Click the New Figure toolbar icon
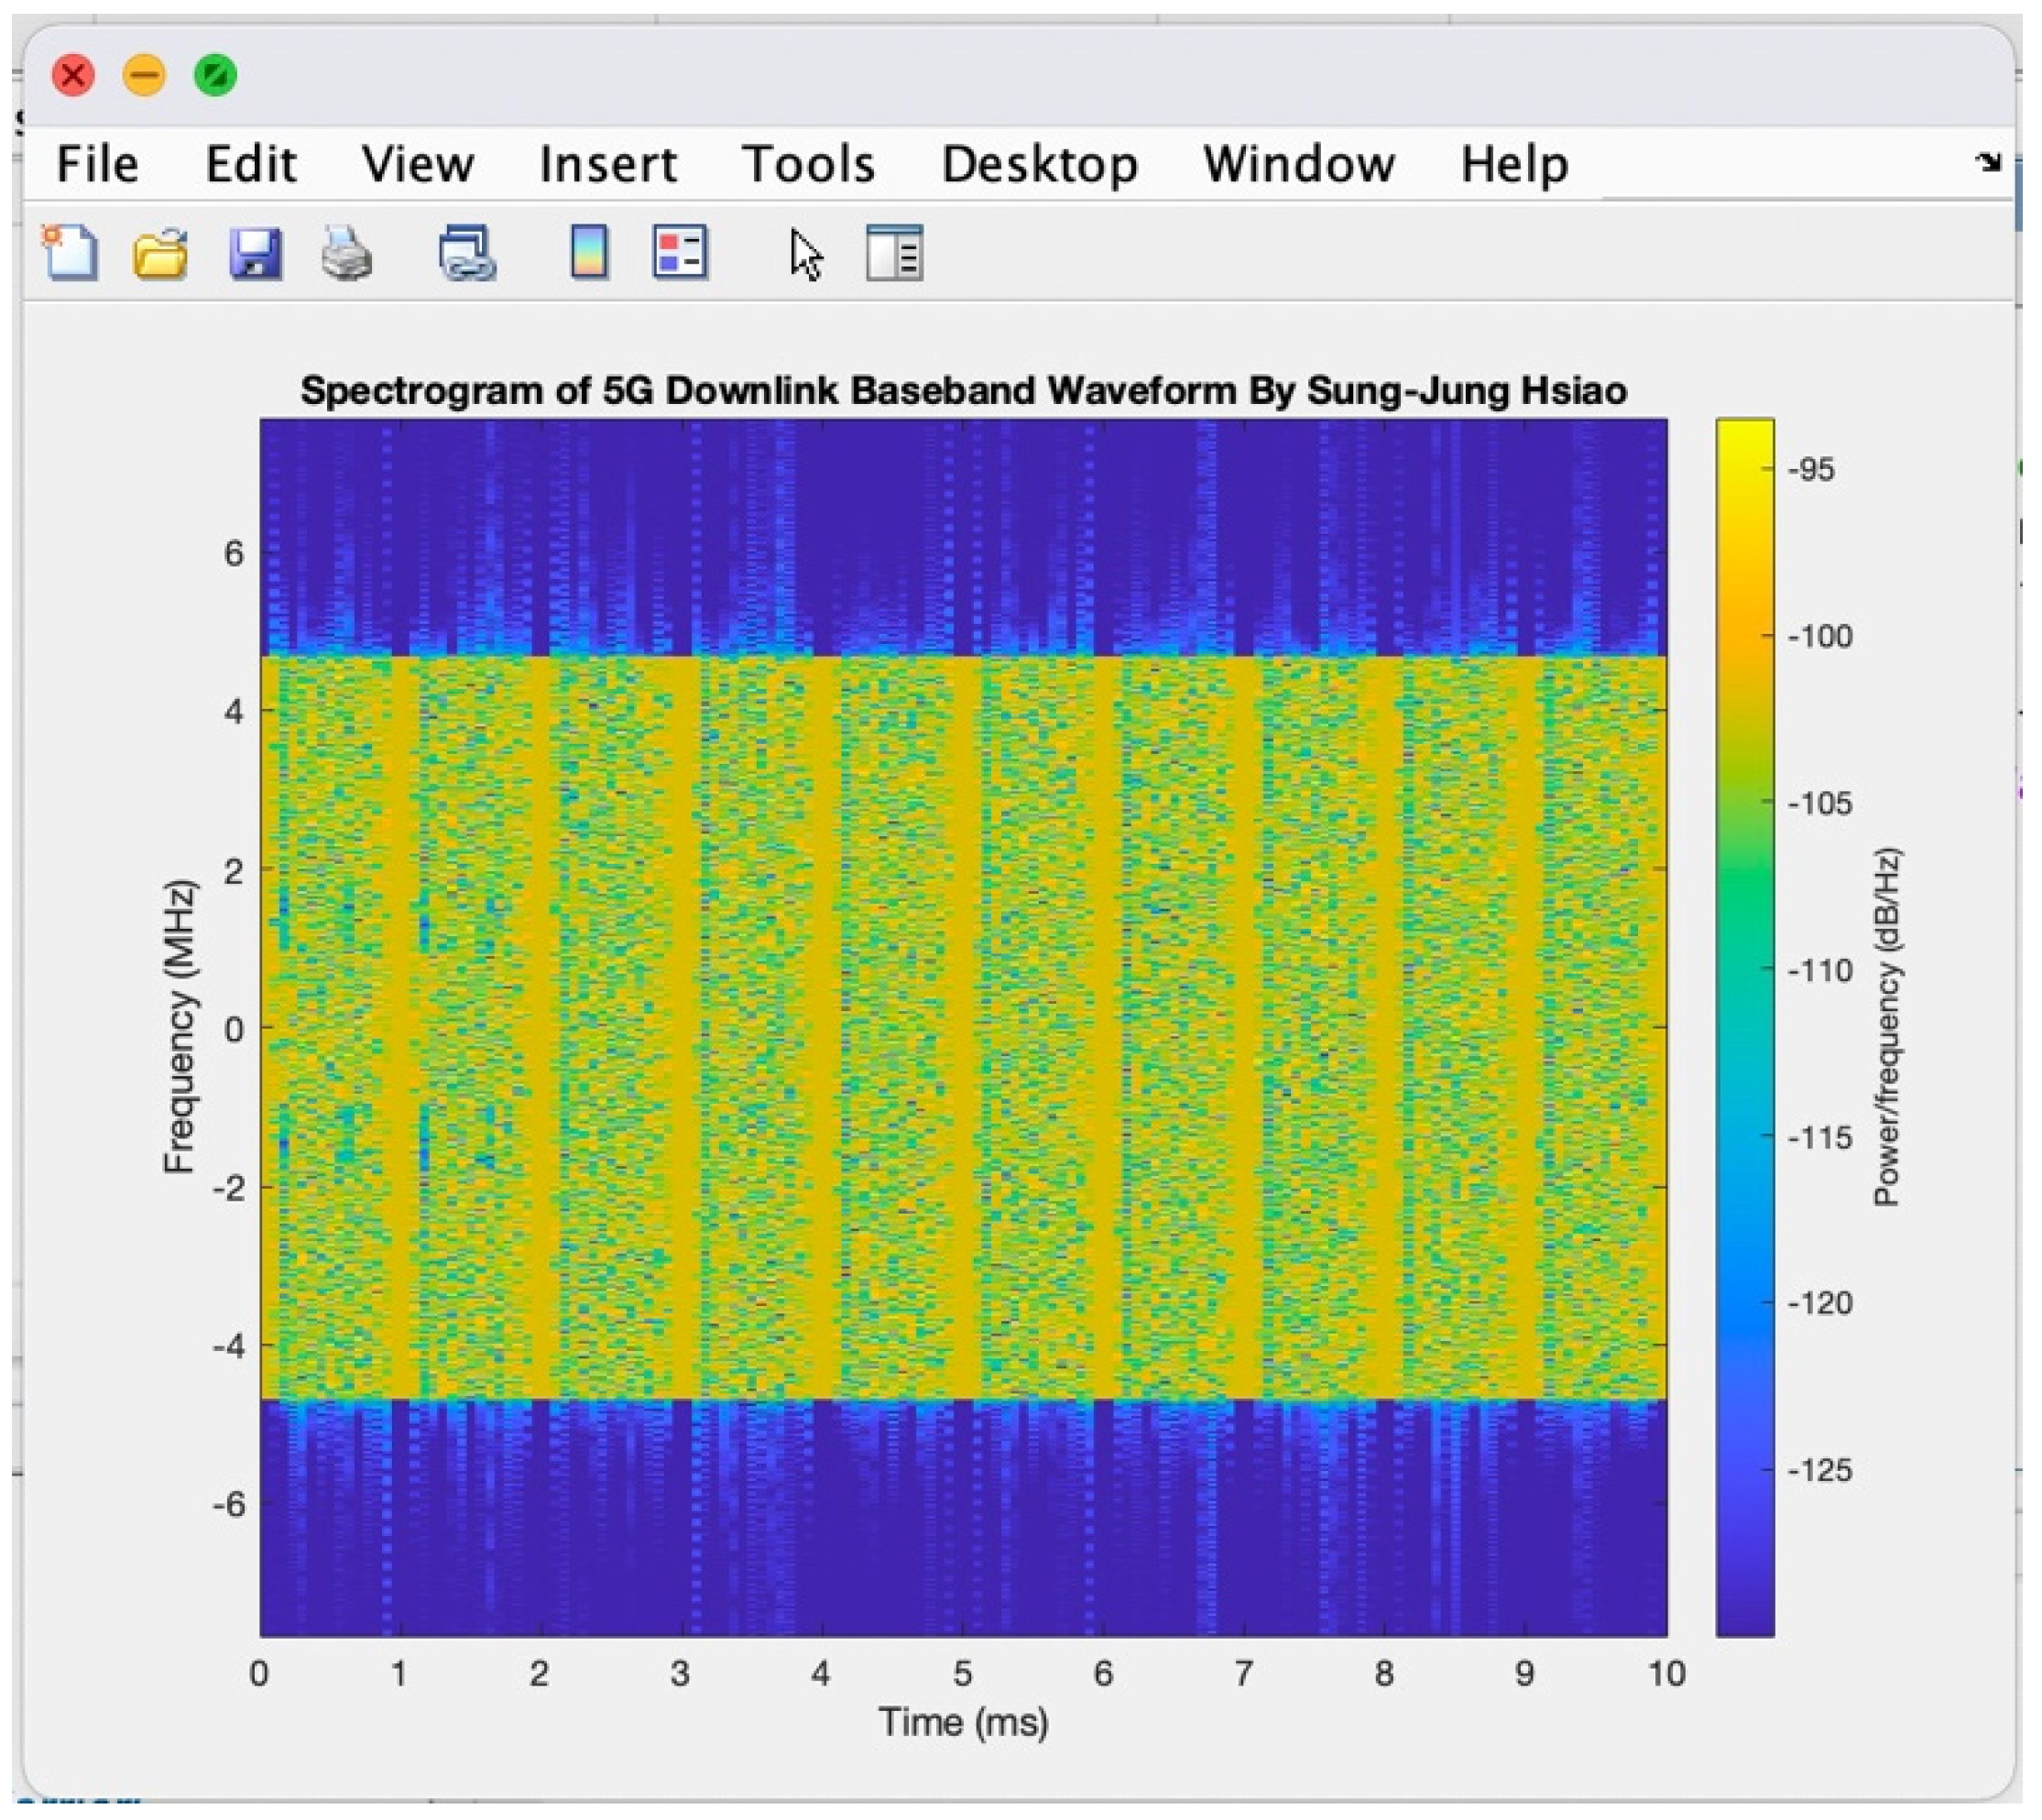The image size is (2042, 1820). tap(70, 252)
